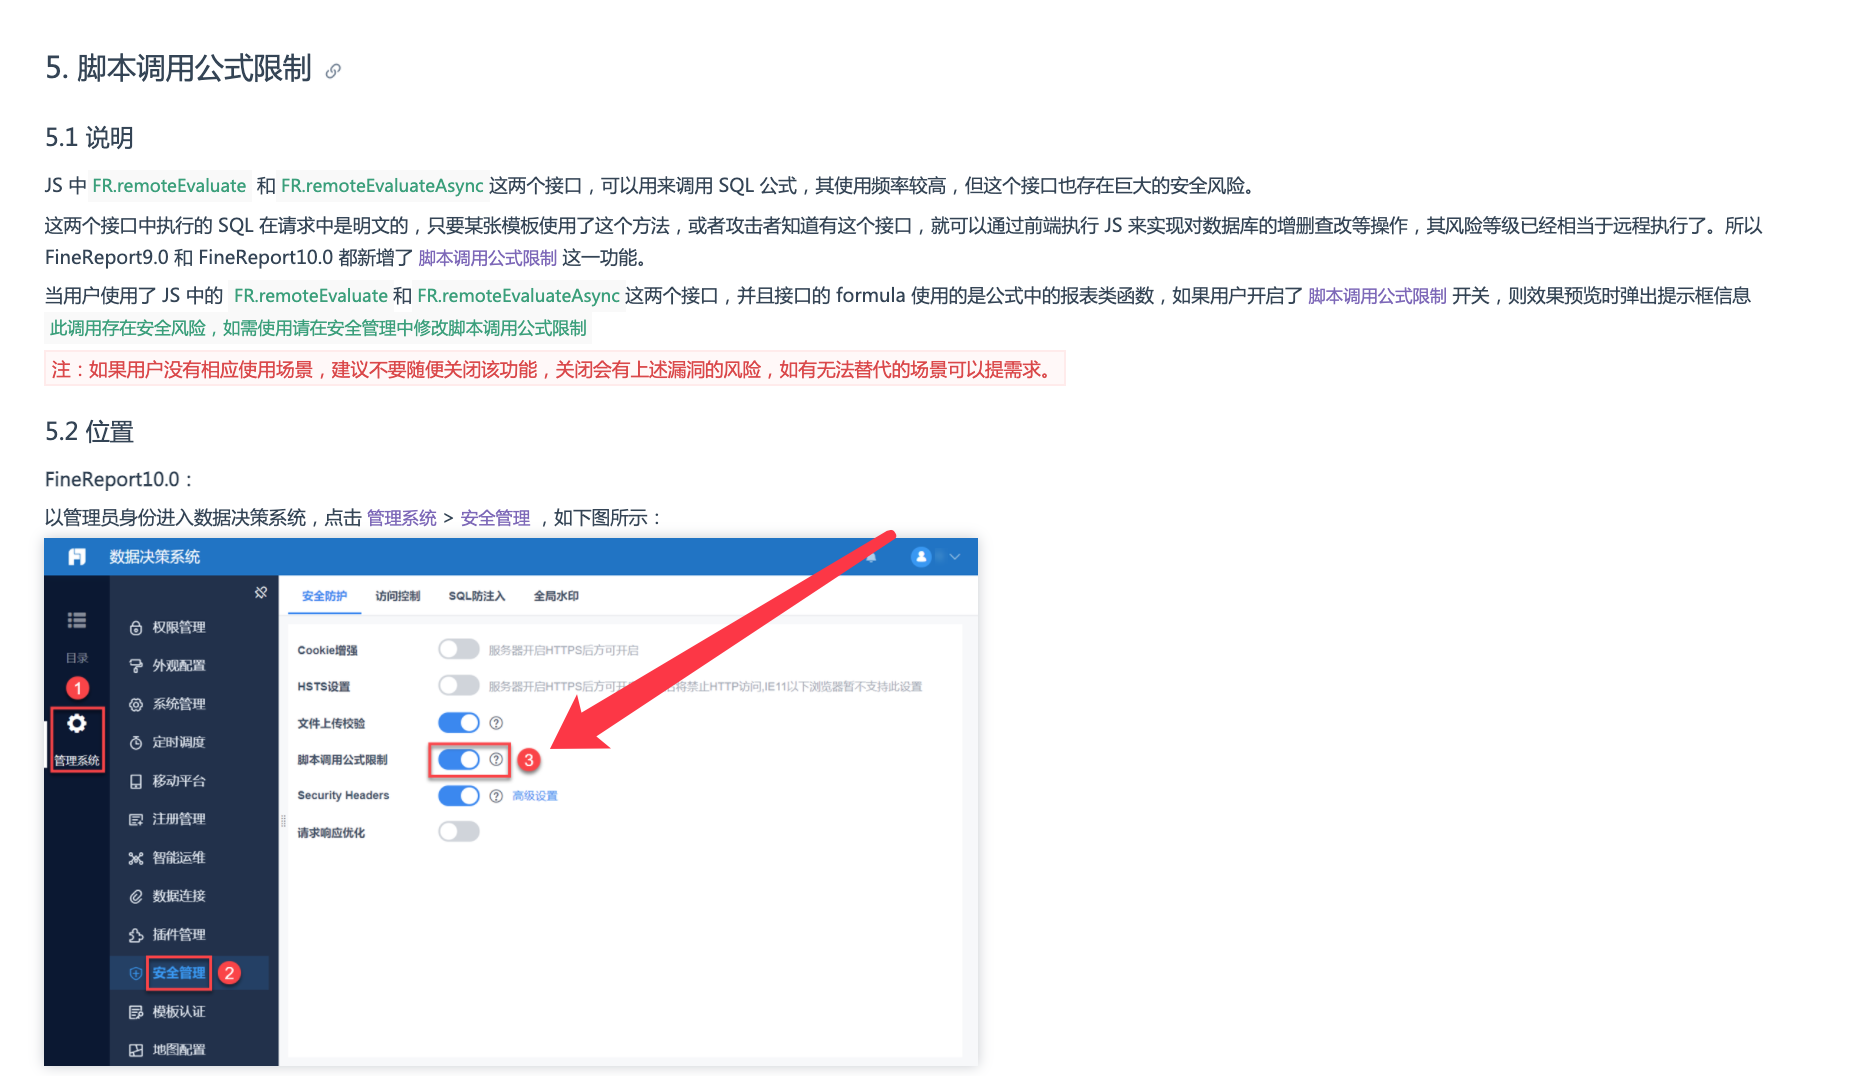Open 模板认证 in the side menu
1854x1076 pixels.
tap(179, 1012)
